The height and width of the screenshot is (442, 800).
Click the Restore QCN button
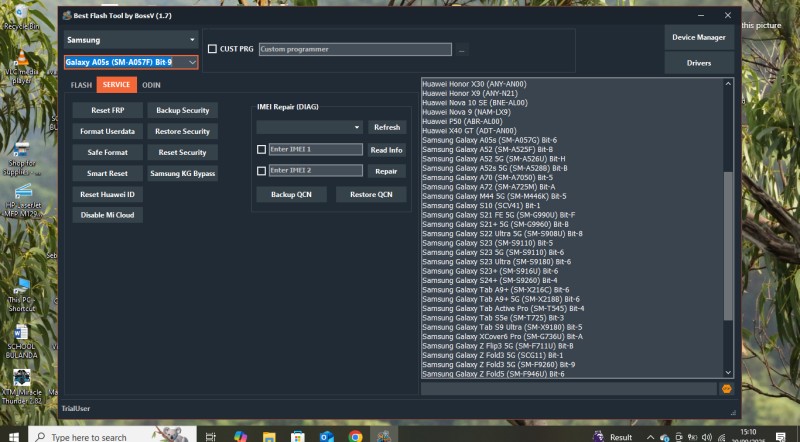pos(371,194)
